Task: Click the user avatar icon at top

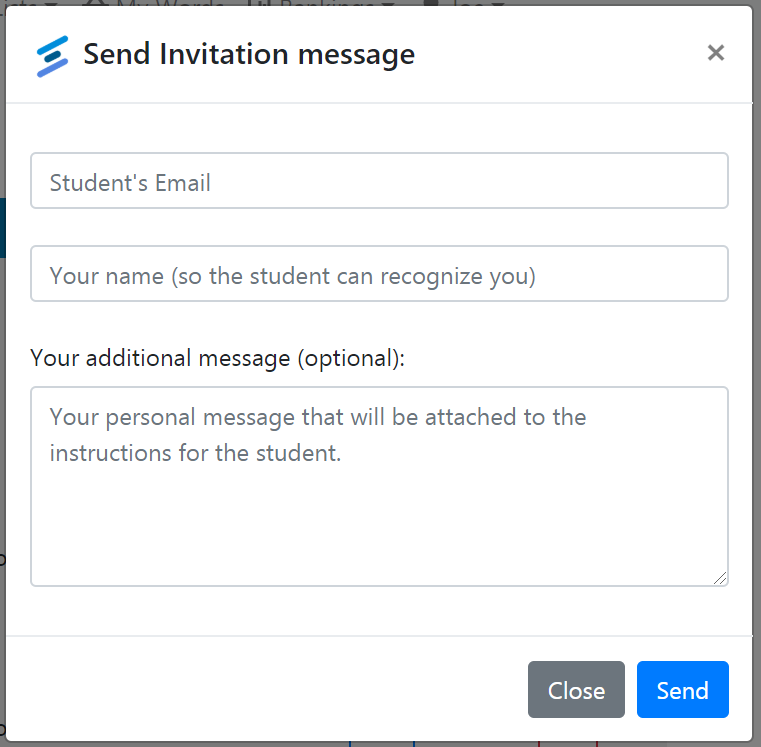Action: click(431, 3)
